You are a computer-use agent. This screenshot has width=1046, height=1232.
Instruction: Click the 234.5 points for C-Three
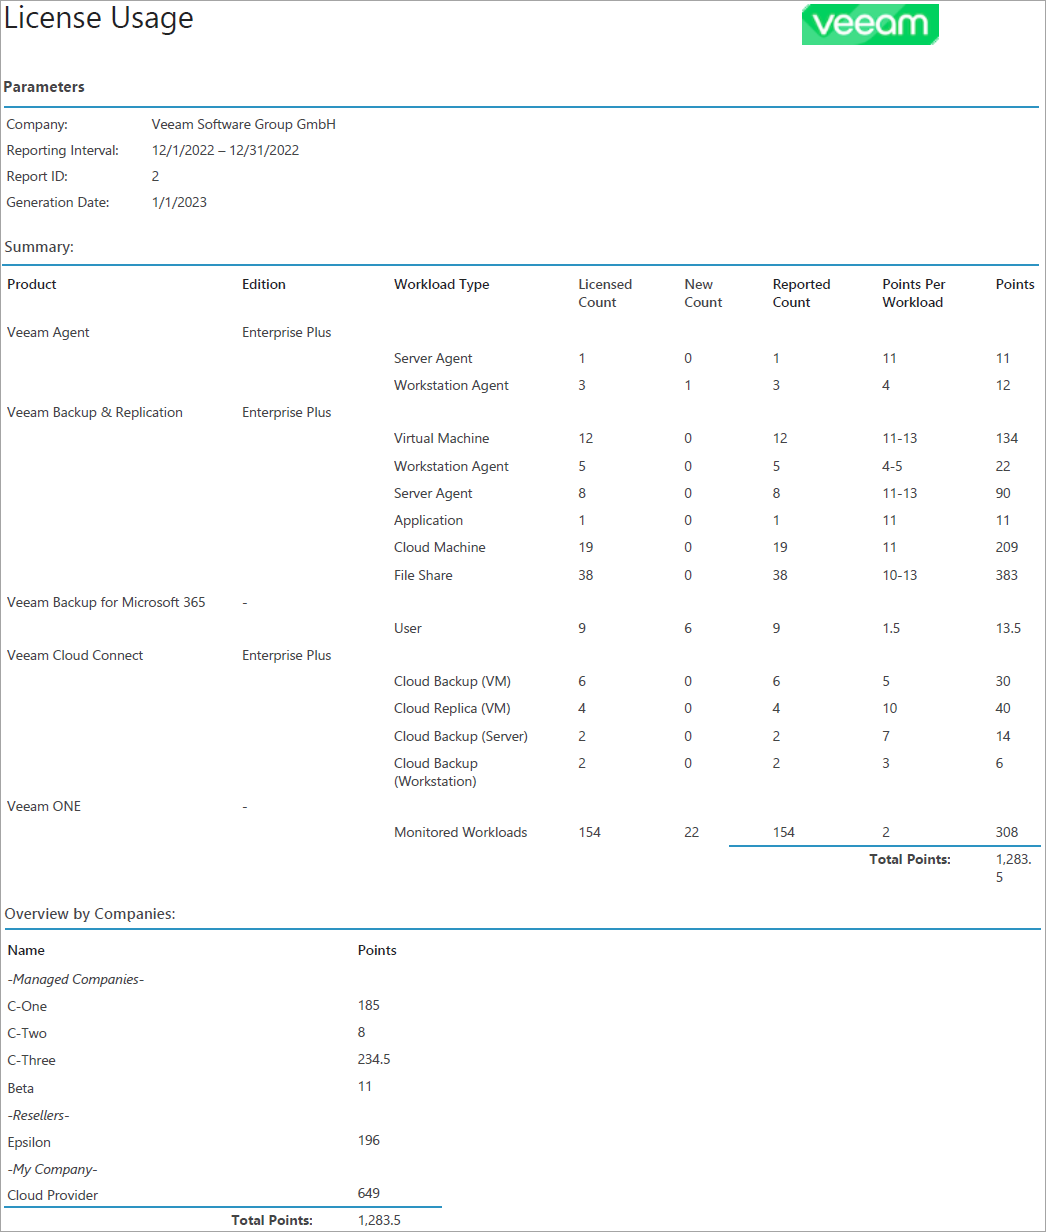tap(374, 1059)
